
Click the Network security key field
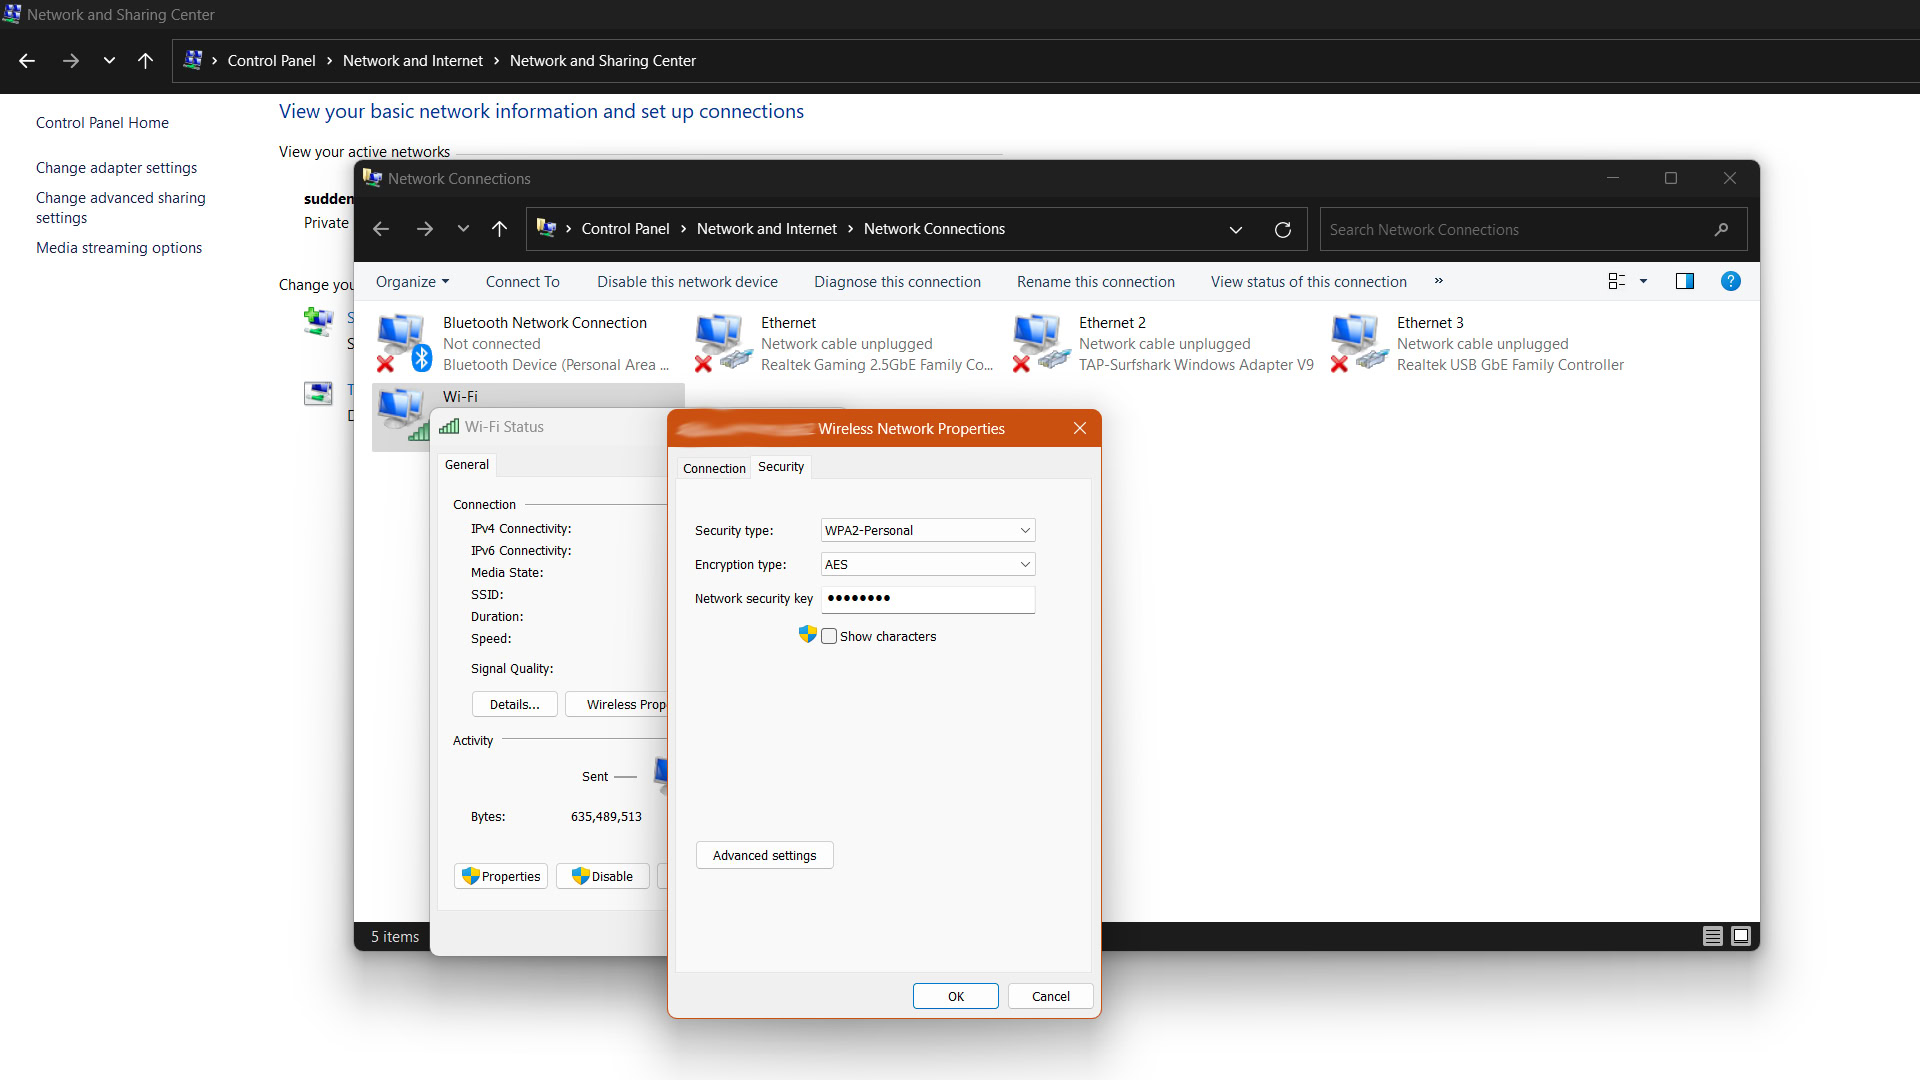click(x=927, y=599)
